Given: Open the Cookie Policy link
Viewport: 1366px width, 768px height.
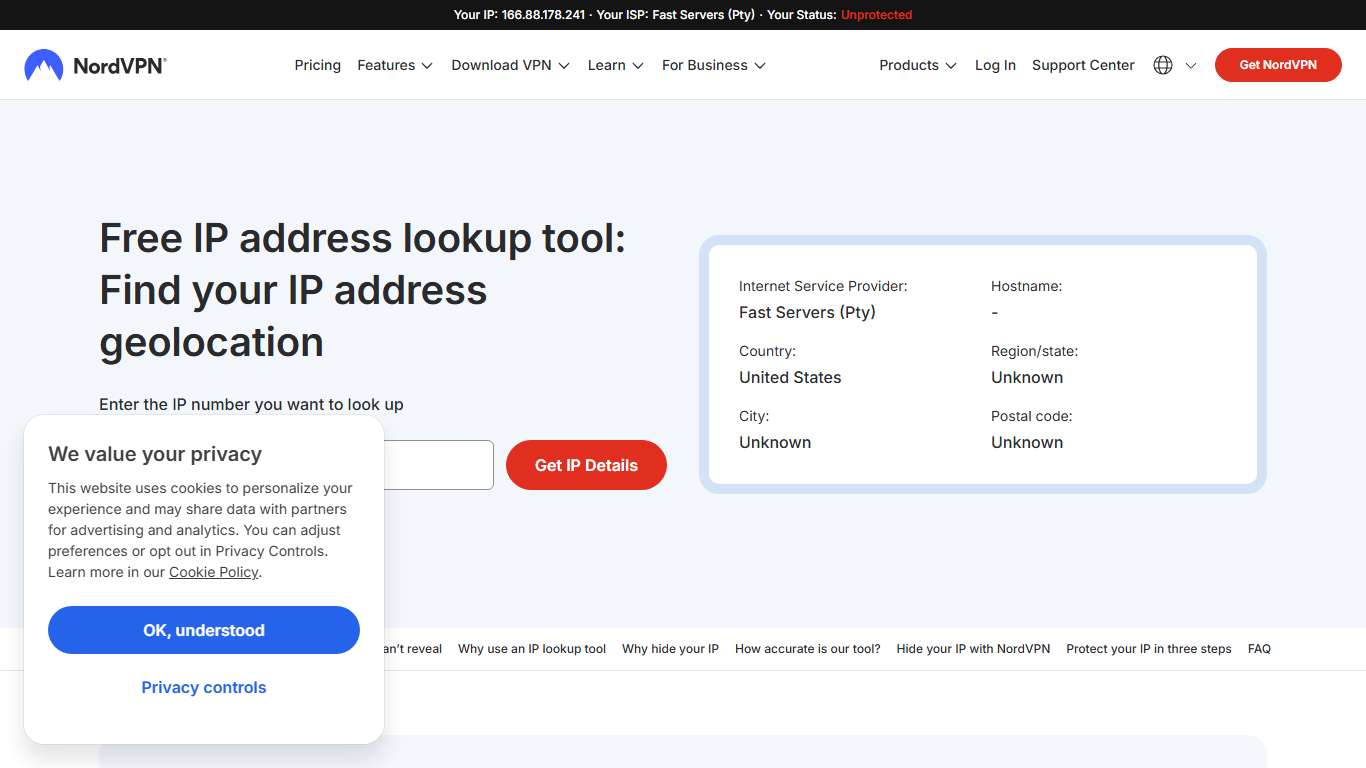Looking at the screenshot, I should (213, 572).
